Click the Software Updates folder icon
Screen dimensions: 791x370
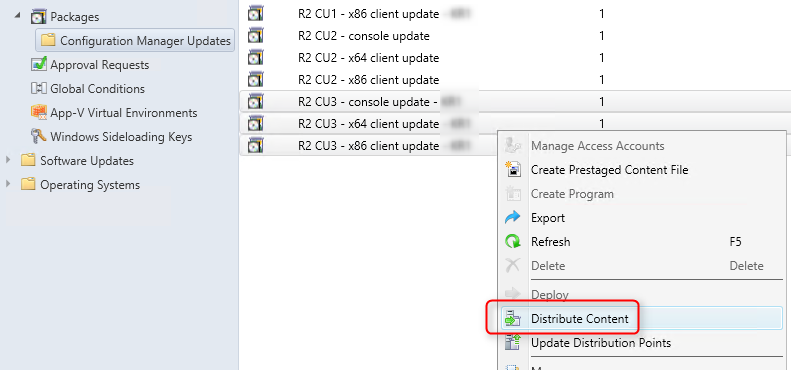pyautogui.click(x=28, y=160)
